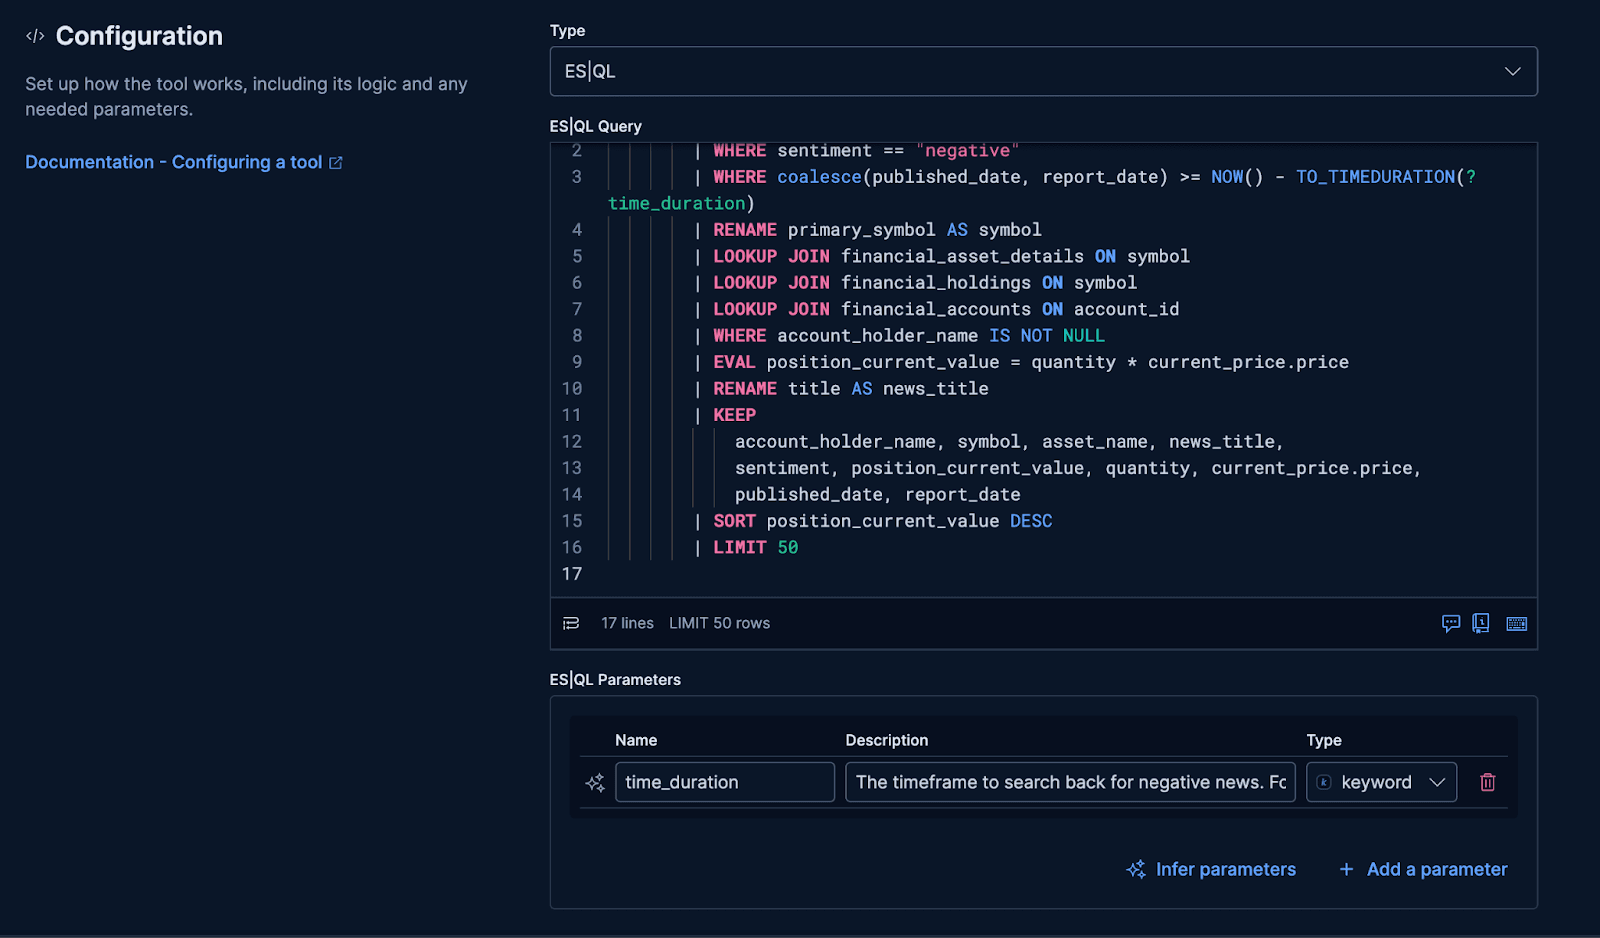Click the sparkle icon next to Infer parameters
Image resolution: width=1600 pixels, height=938 pixels.
(1135, 869)
